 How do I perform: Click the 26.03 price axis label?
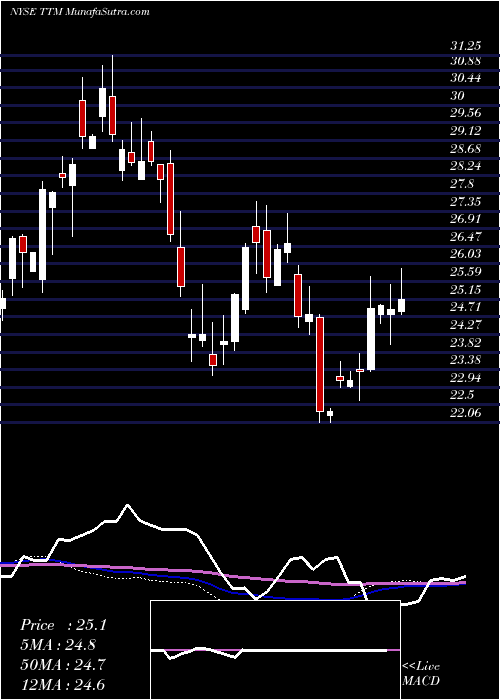(465, 254)
